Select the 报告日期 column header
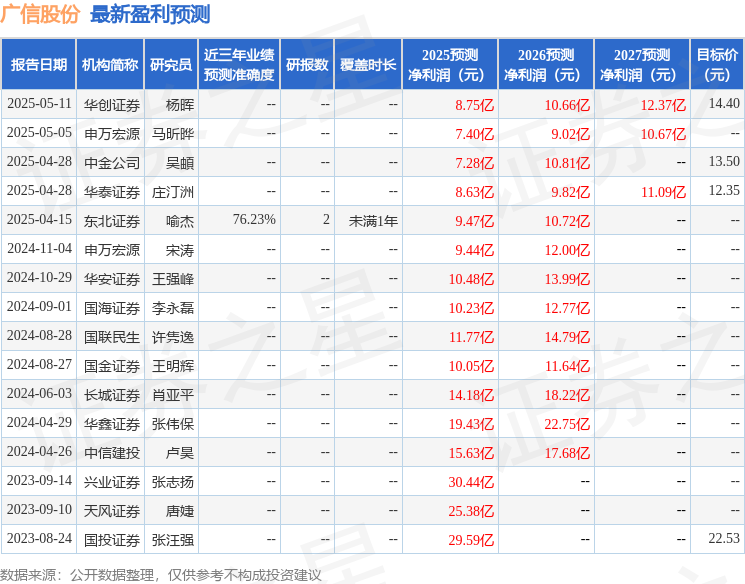The height and width of the screenshot is (584, 745). tap(38, 65)
